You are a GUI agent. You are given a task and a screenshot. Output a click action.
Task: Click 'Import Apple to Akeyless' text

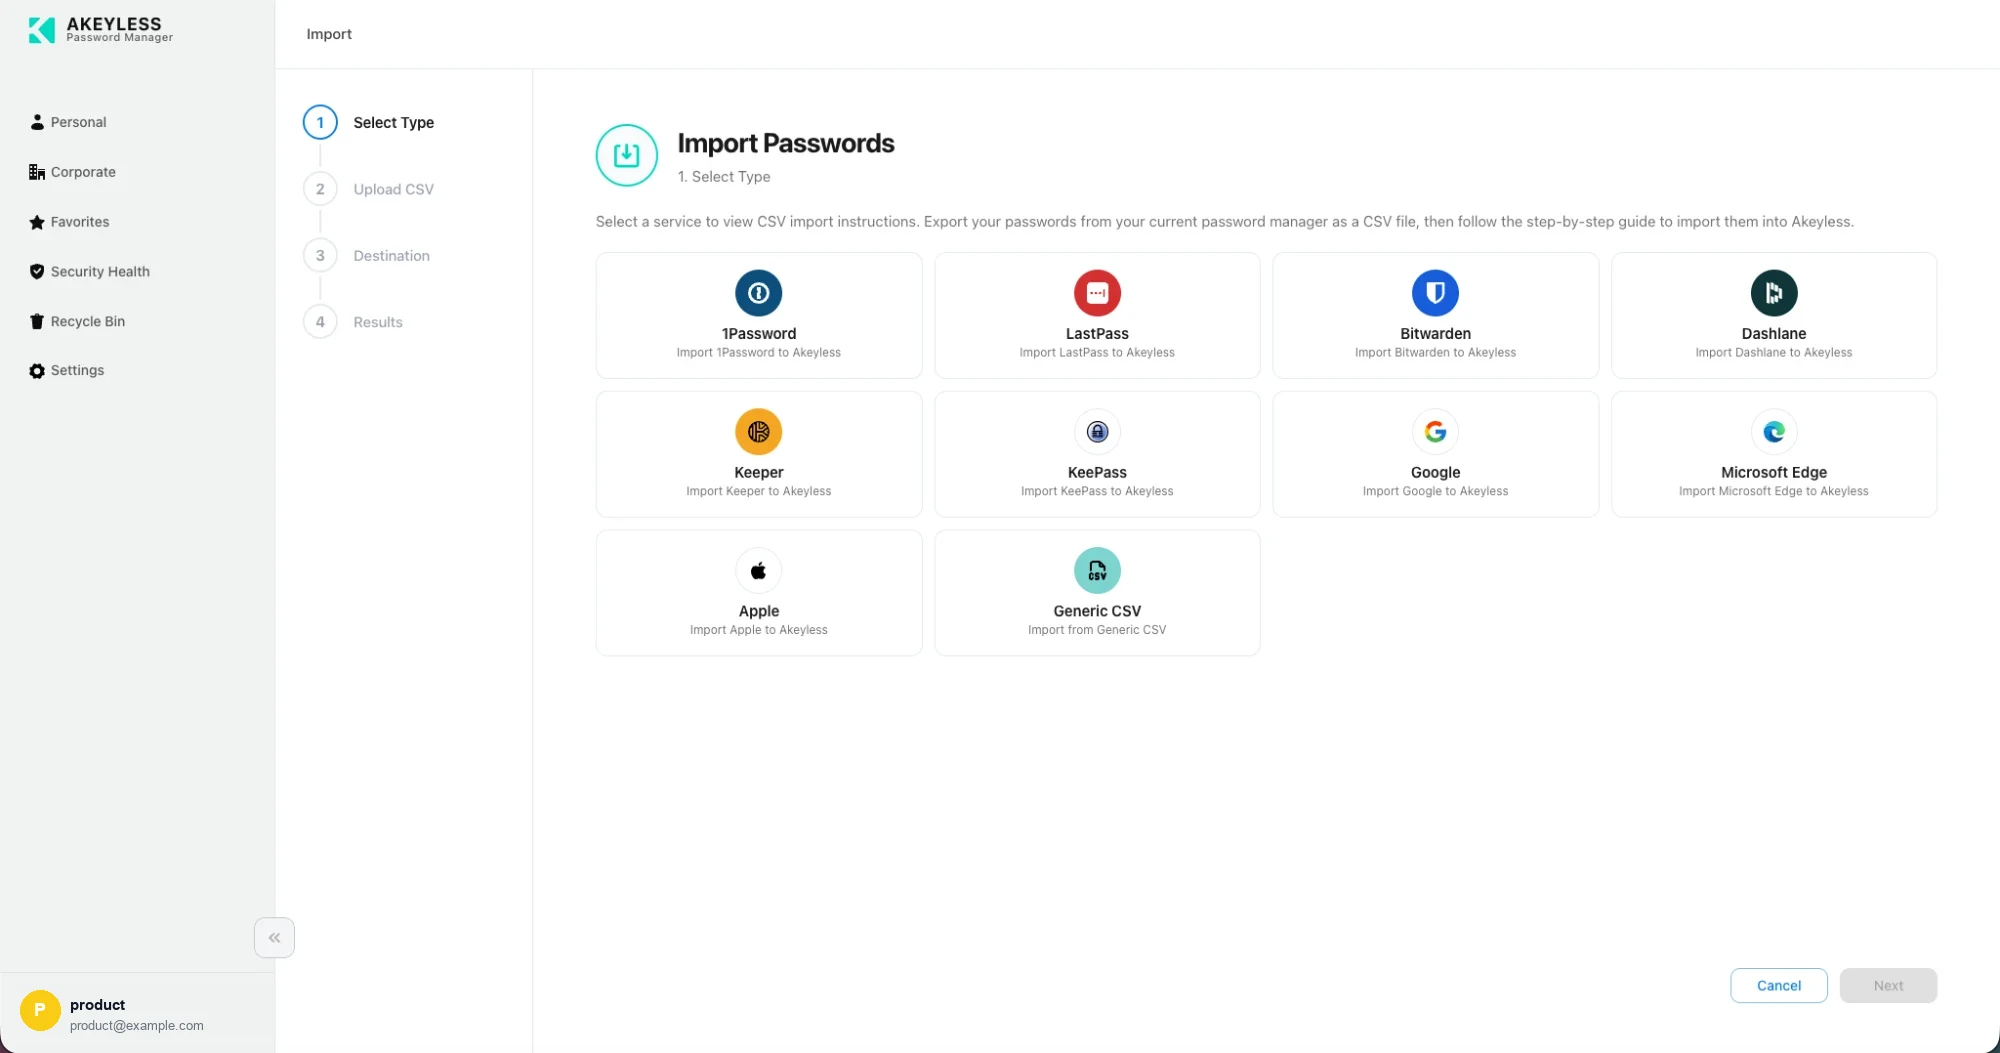click(758, 631)
